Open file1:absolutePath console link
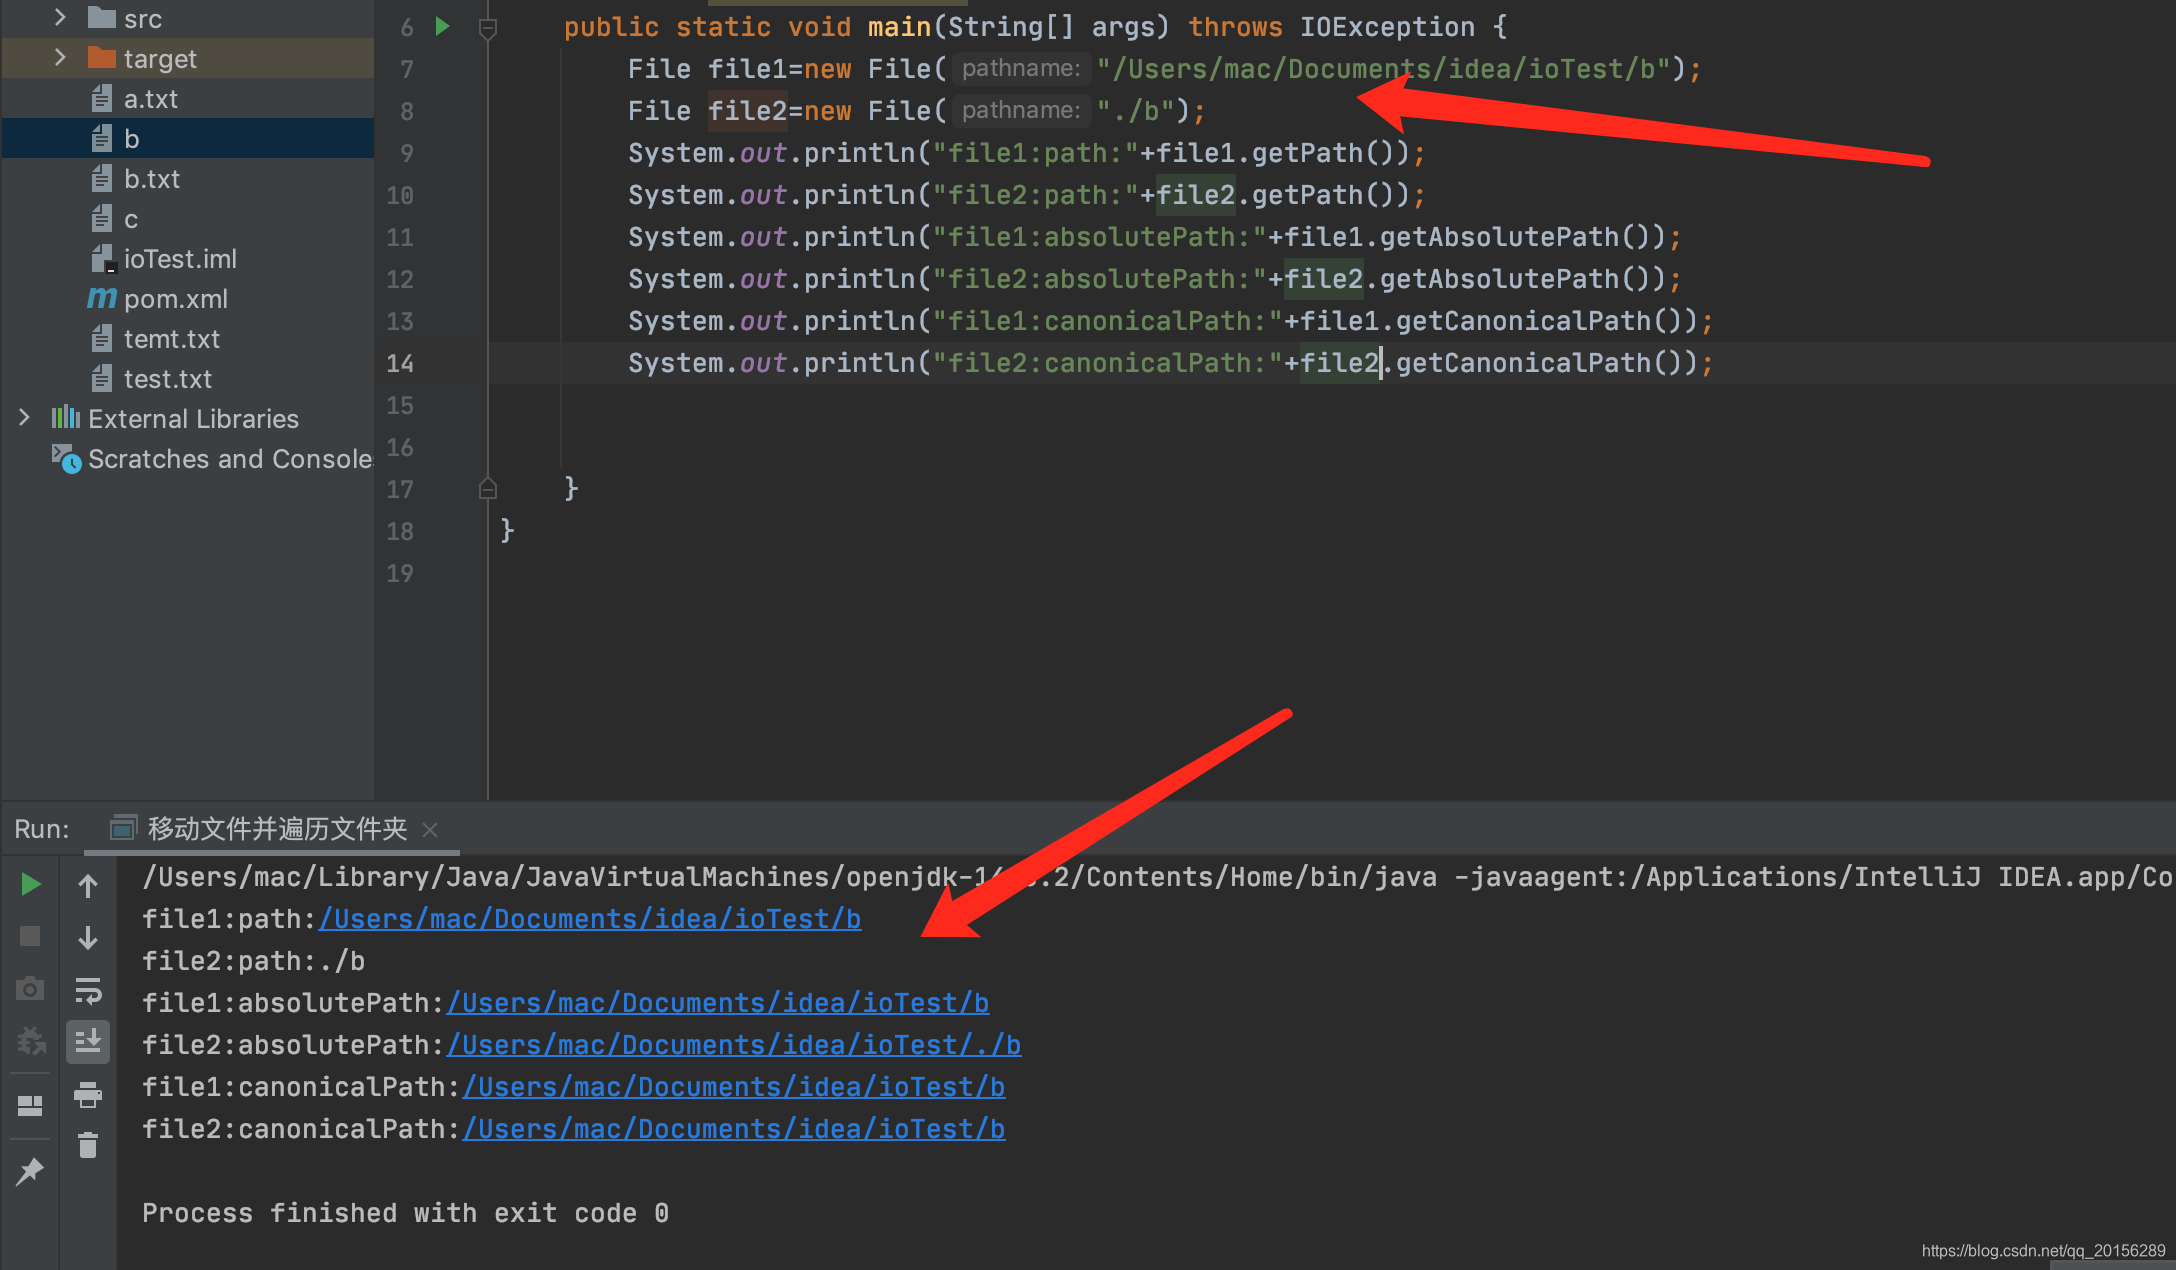Screen dimensions: 2176x1270 (x=718, y=1003)
